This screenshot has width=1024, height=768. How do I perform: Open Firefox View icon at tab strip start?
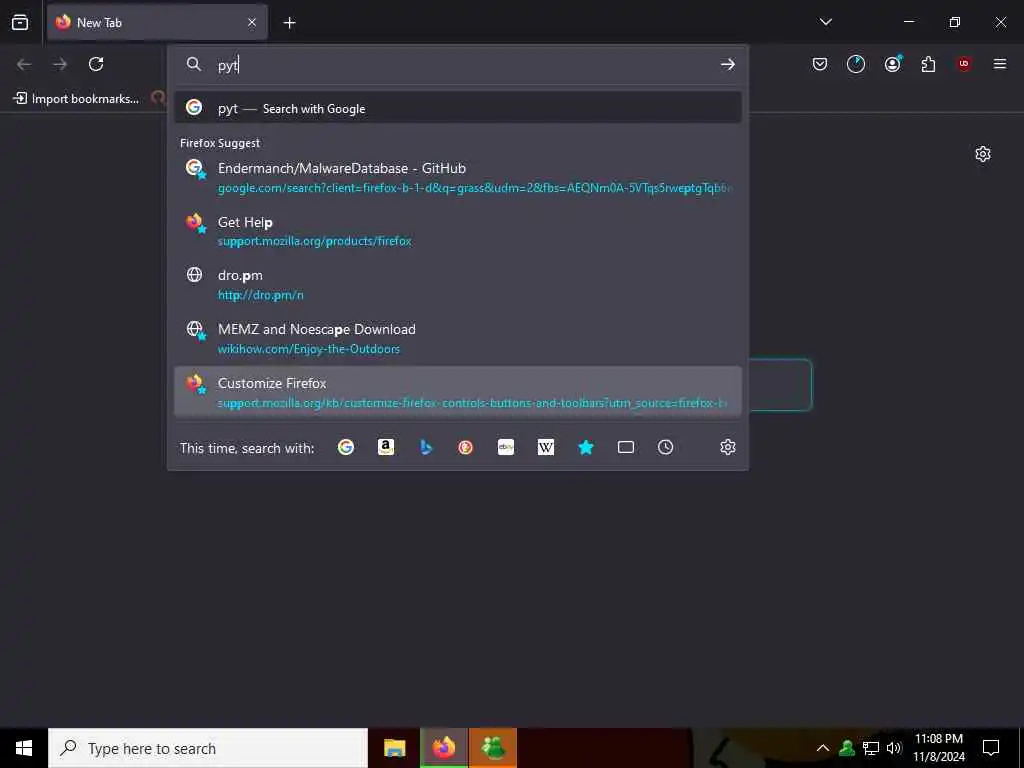[20, 22]
